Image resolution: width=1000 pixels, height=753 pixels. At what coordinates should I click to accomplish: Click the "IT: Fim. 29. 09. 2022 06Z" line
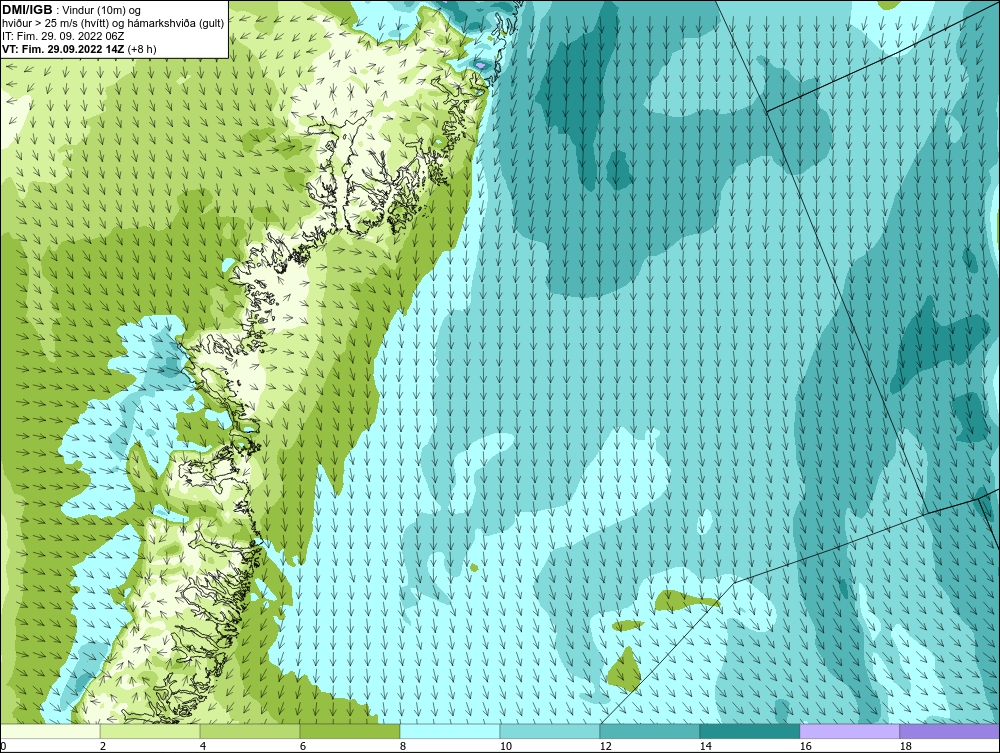pos(63,36)
